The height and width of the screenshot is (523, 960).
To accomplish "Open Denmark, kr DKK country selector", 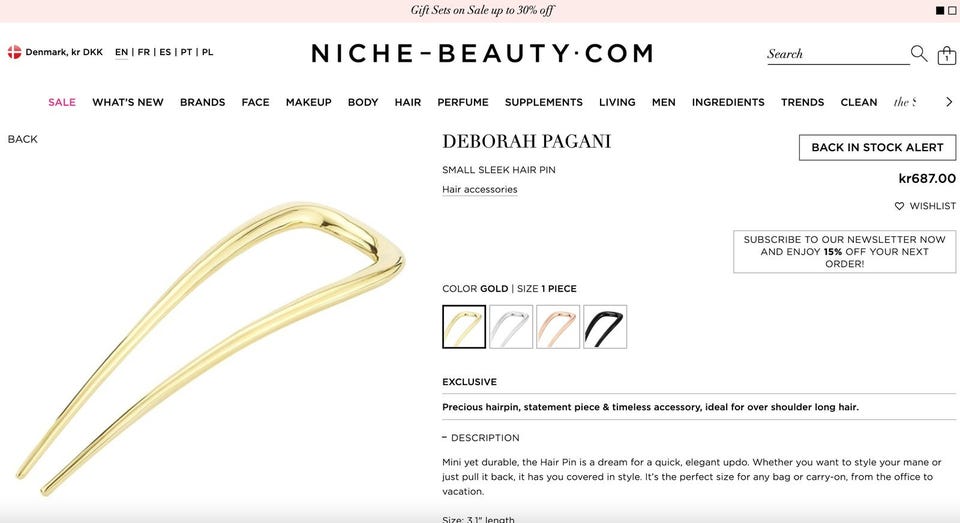I will (55, 52).
